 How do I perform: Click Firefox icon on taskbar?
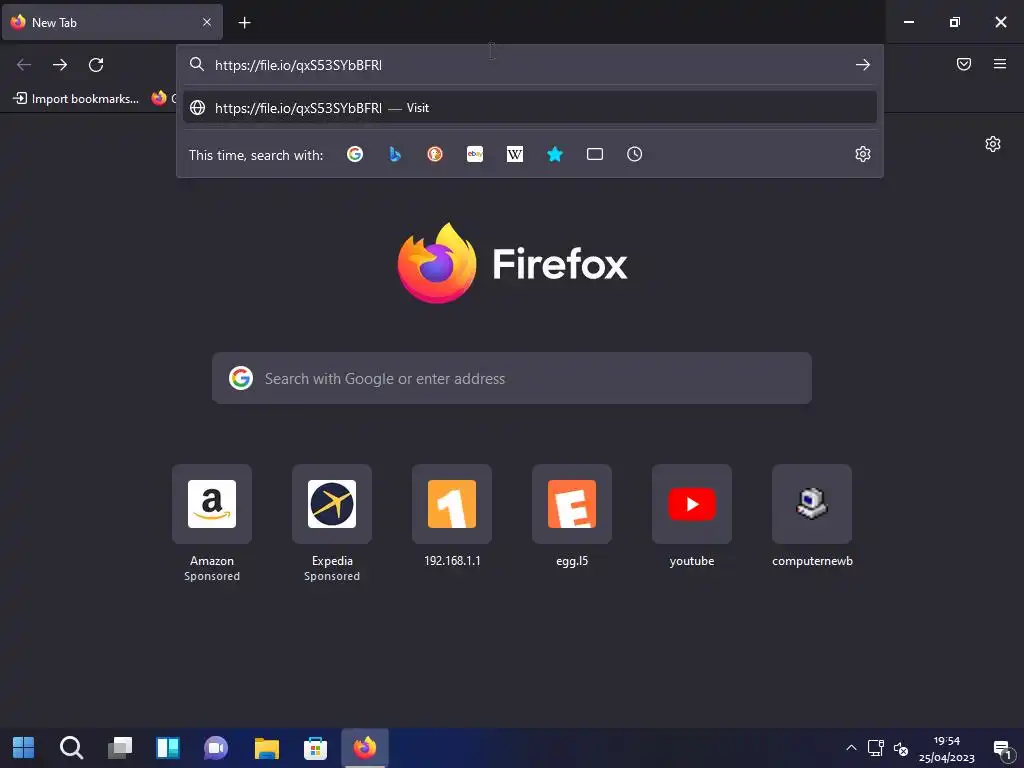pyautogui.click(x=365, y=748)
